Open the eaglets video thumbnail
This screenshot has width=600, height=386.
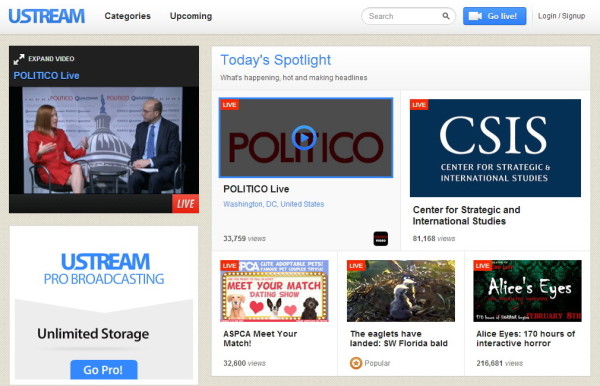coord(401,291)
